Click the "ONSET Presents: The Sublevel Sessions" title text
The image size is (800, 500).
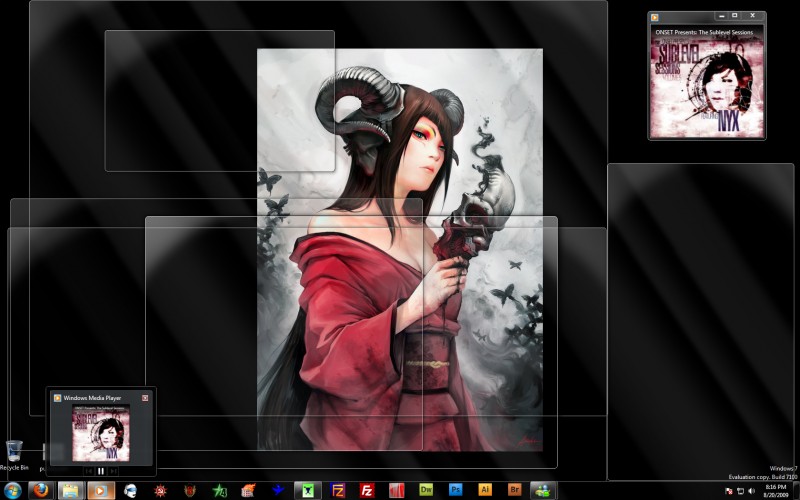pos(704,32)
